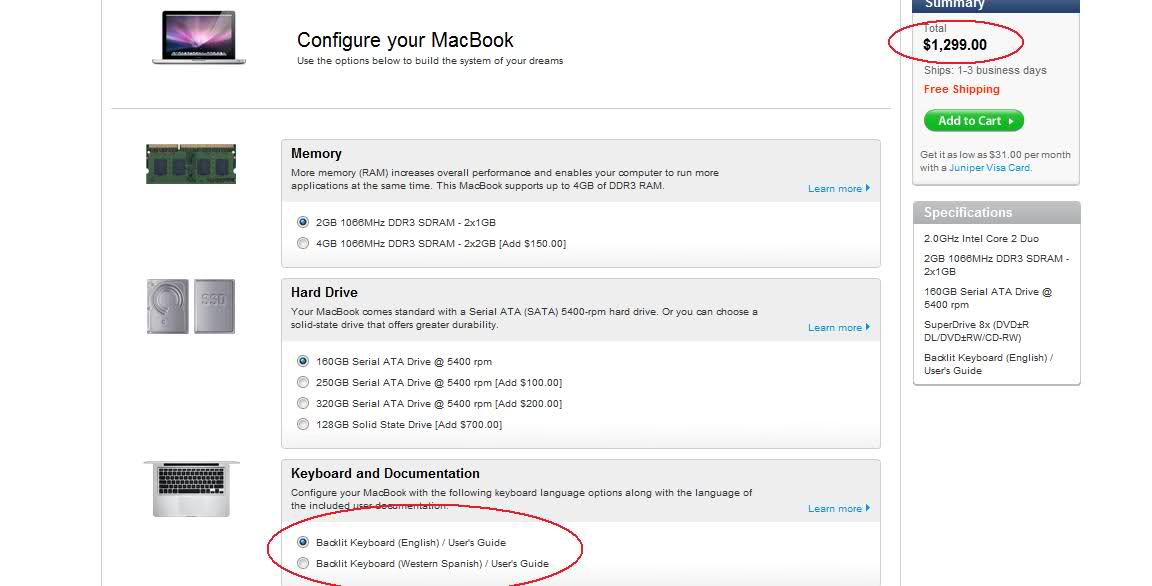Click the MacBook laptop image at top
Viewport: 1152px width, 586px height.
199,38
